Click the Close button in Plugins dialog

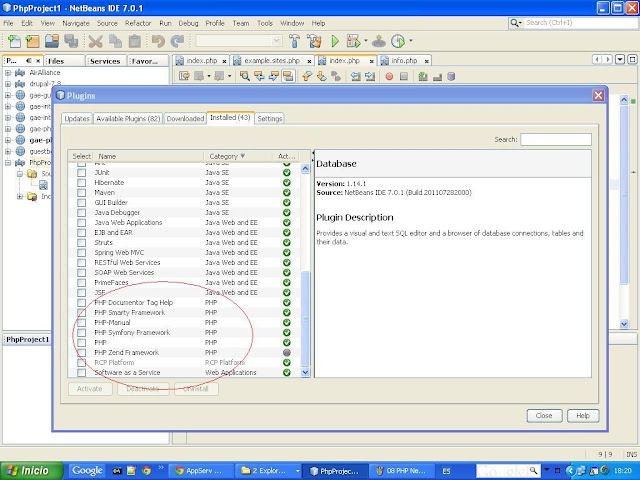coord(544,416)
